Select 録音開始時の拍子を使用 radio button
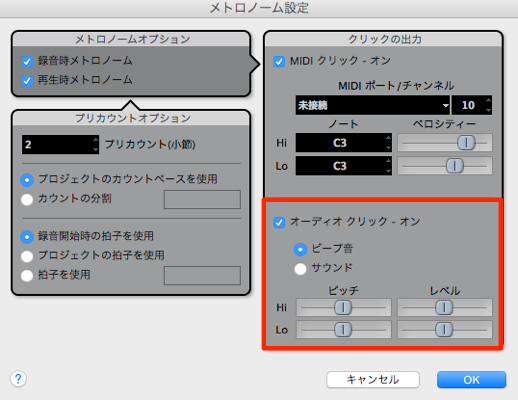 pyautogui.click(x=27, y=237)
